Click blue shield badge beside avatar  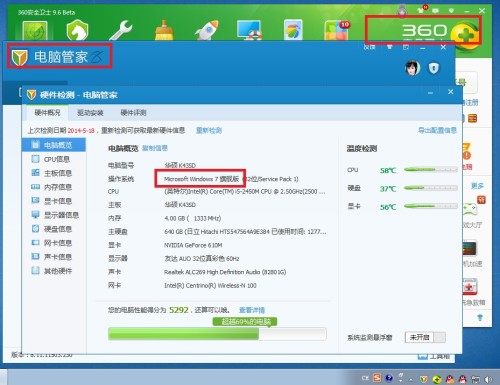(x=434, y=68)
